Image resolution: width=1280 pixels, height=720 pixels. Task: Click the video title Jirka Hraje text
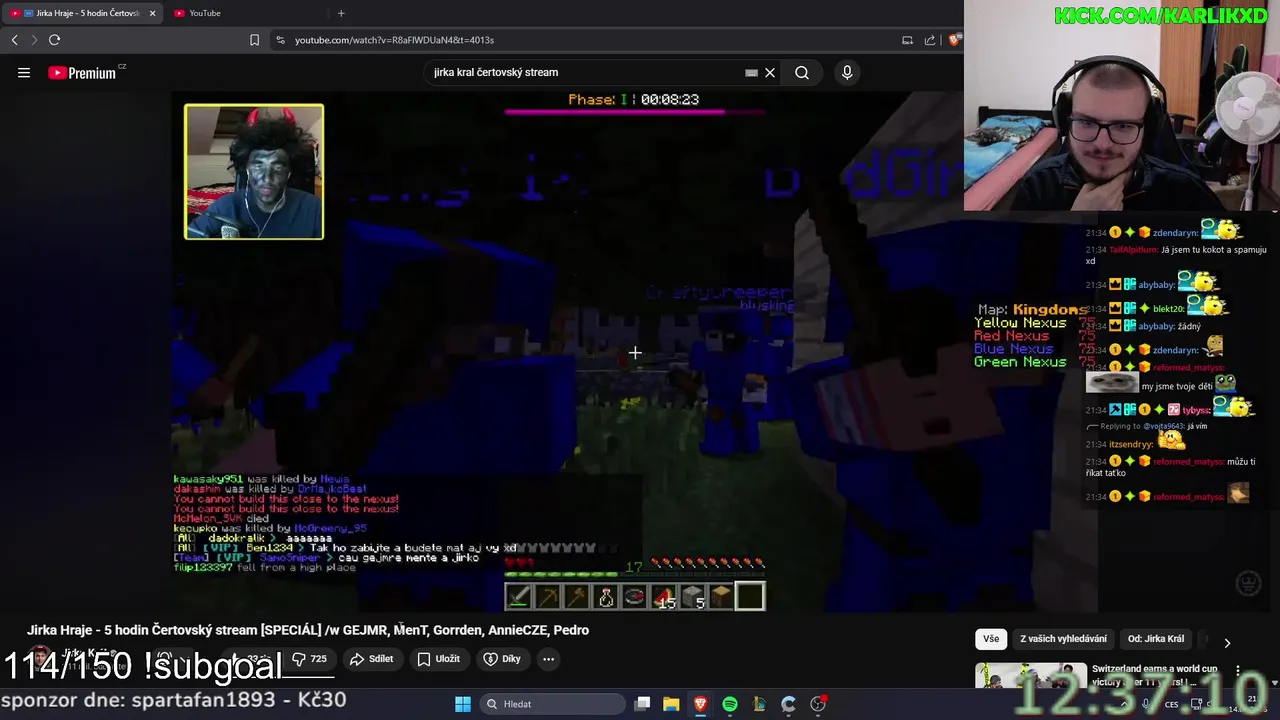click(x=308, y=630)
